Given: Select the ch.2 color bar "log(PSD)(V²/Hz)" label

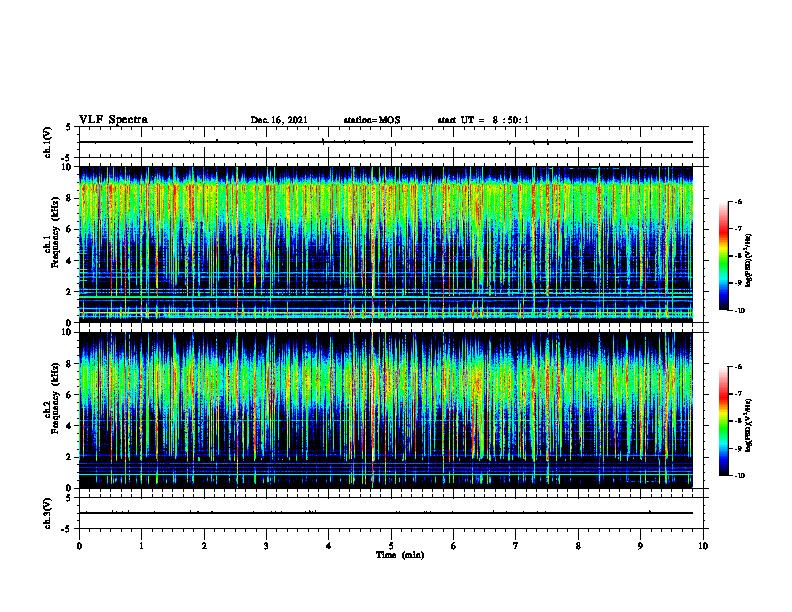Looking at the screenshot, I should tap(749, 426).
